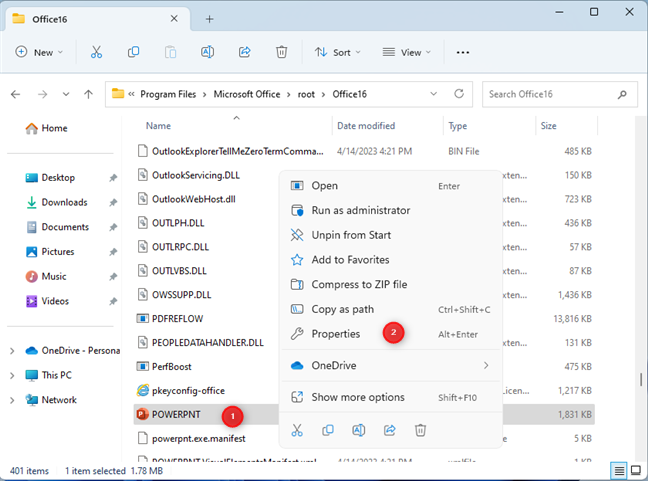Image resolution: width=648 pixels, height=481 pixels.
Task: Rename using the context menu rename icon
Action: [x=358, y=430]
